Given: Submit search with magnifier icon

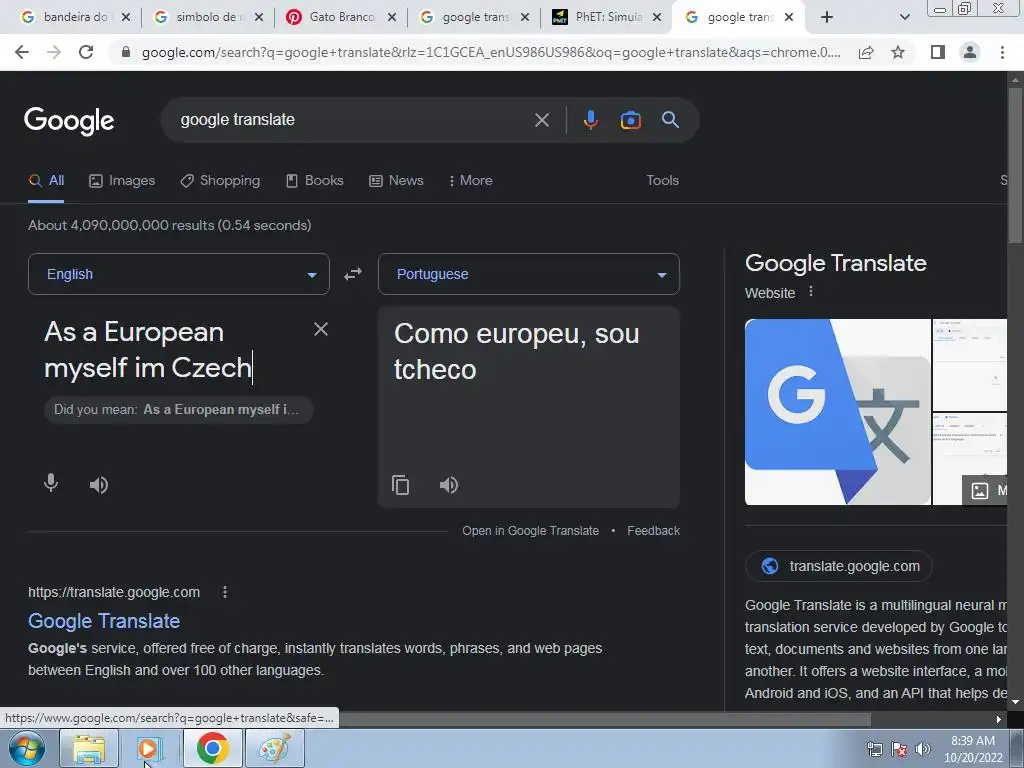Looking at the screenshot, I should coord(670,120).
